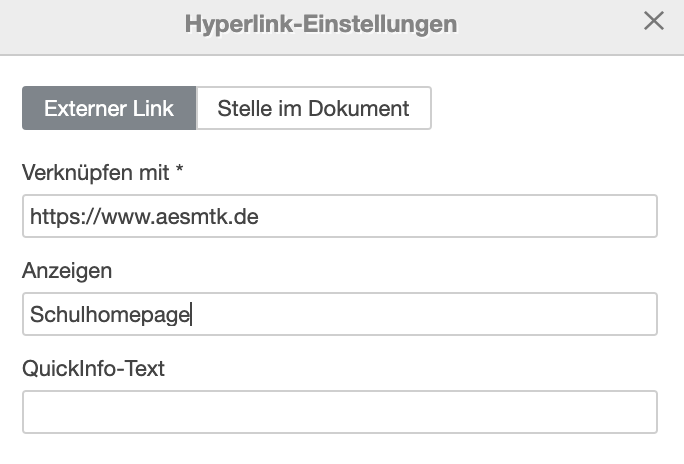Click empty space right of Schulhomepage text
The width and height of the screenshot is (684, 464).
tap(420, 314)
